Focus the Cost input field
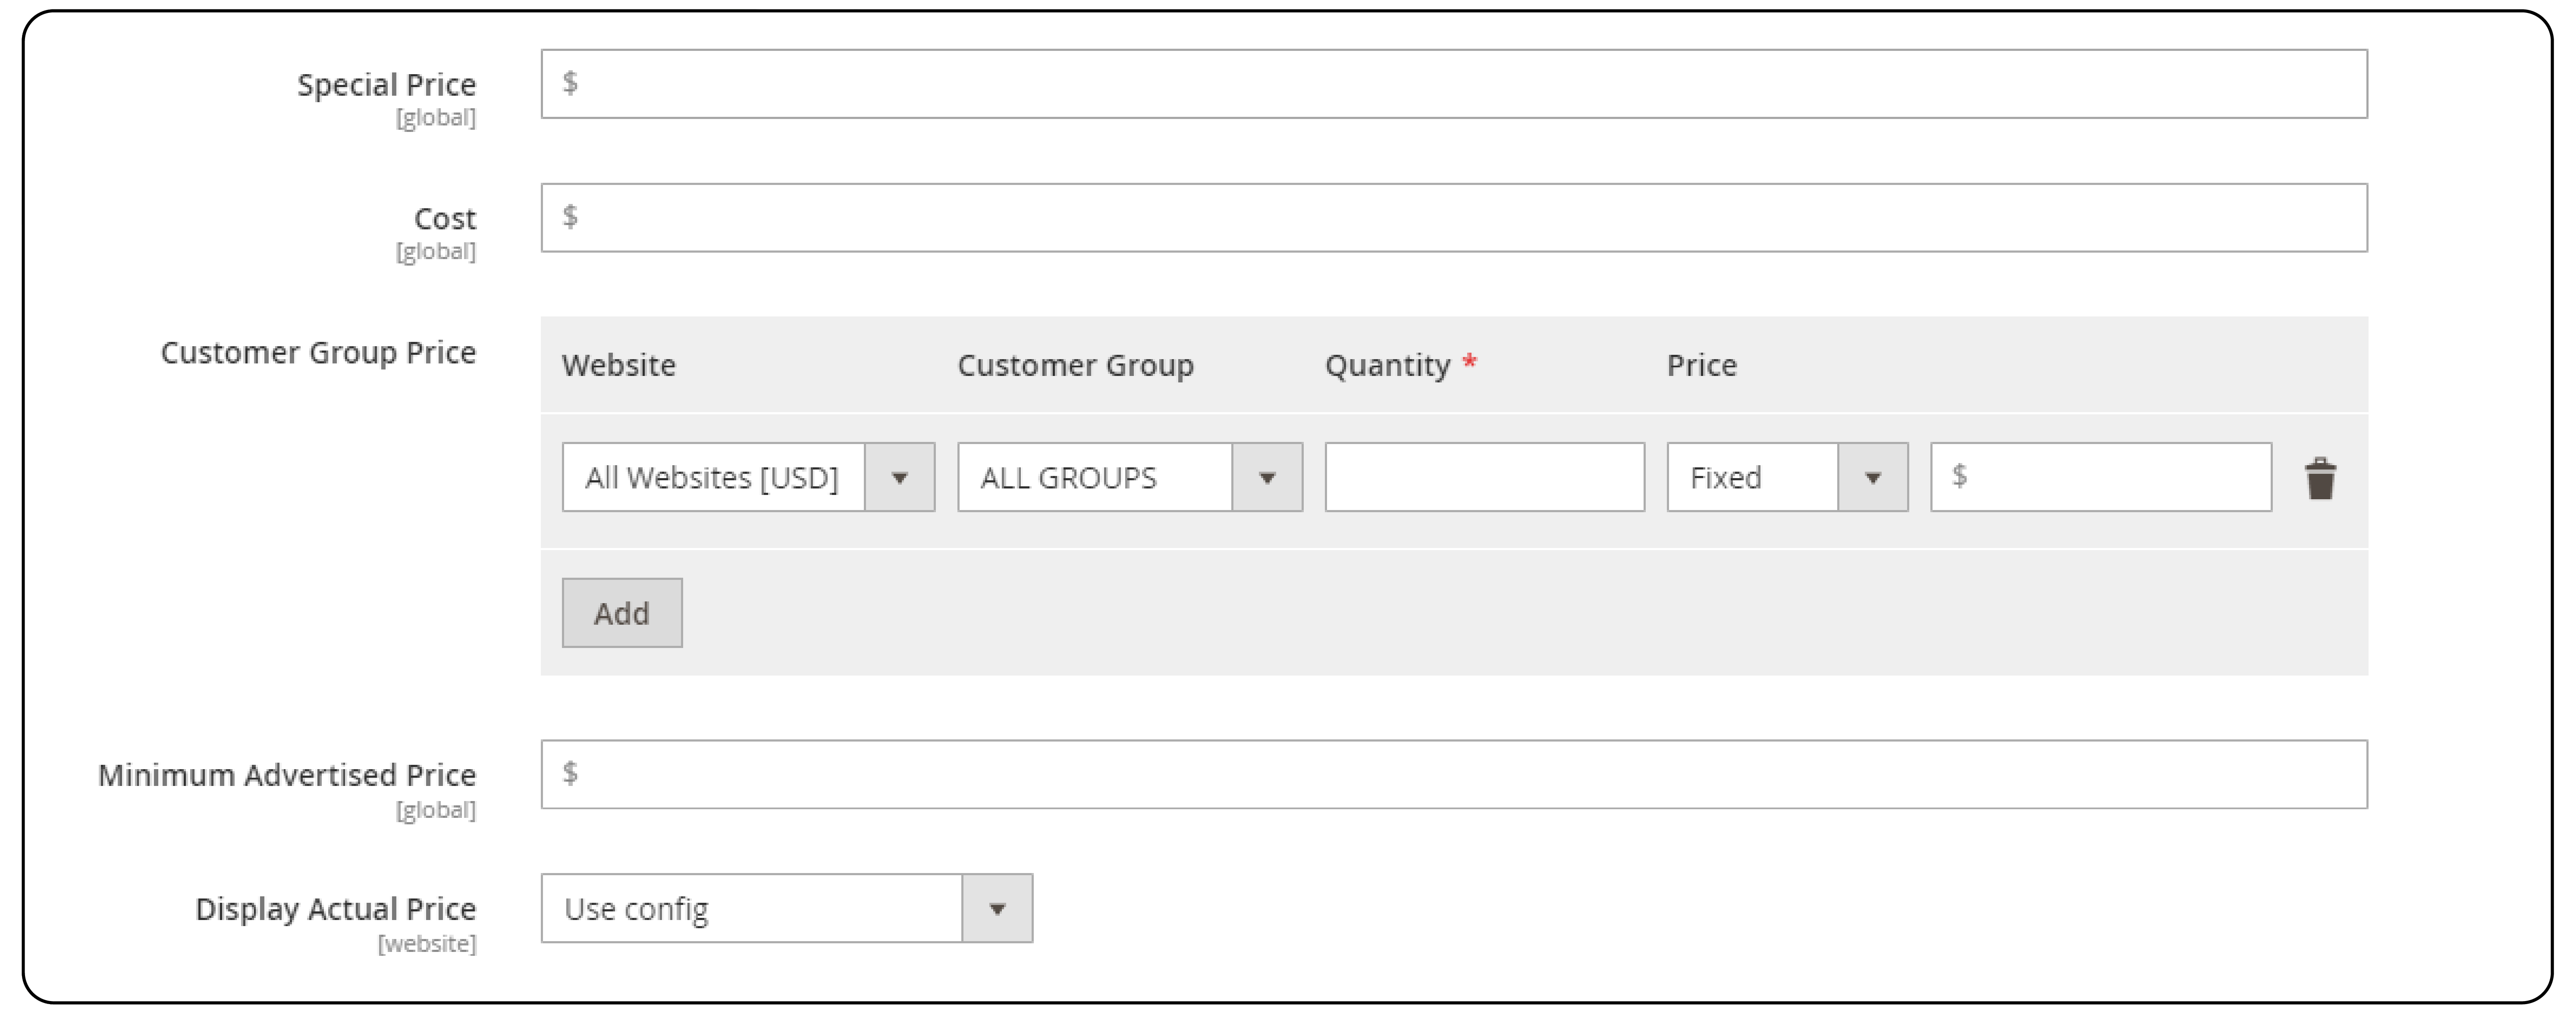The height and width of the screenshot is (1011, 2576). coord(1454,218)
